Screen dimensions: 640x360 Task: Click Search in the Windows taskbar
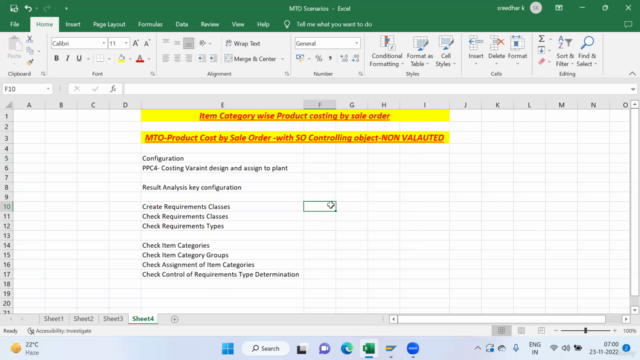[x=266, y=348]
